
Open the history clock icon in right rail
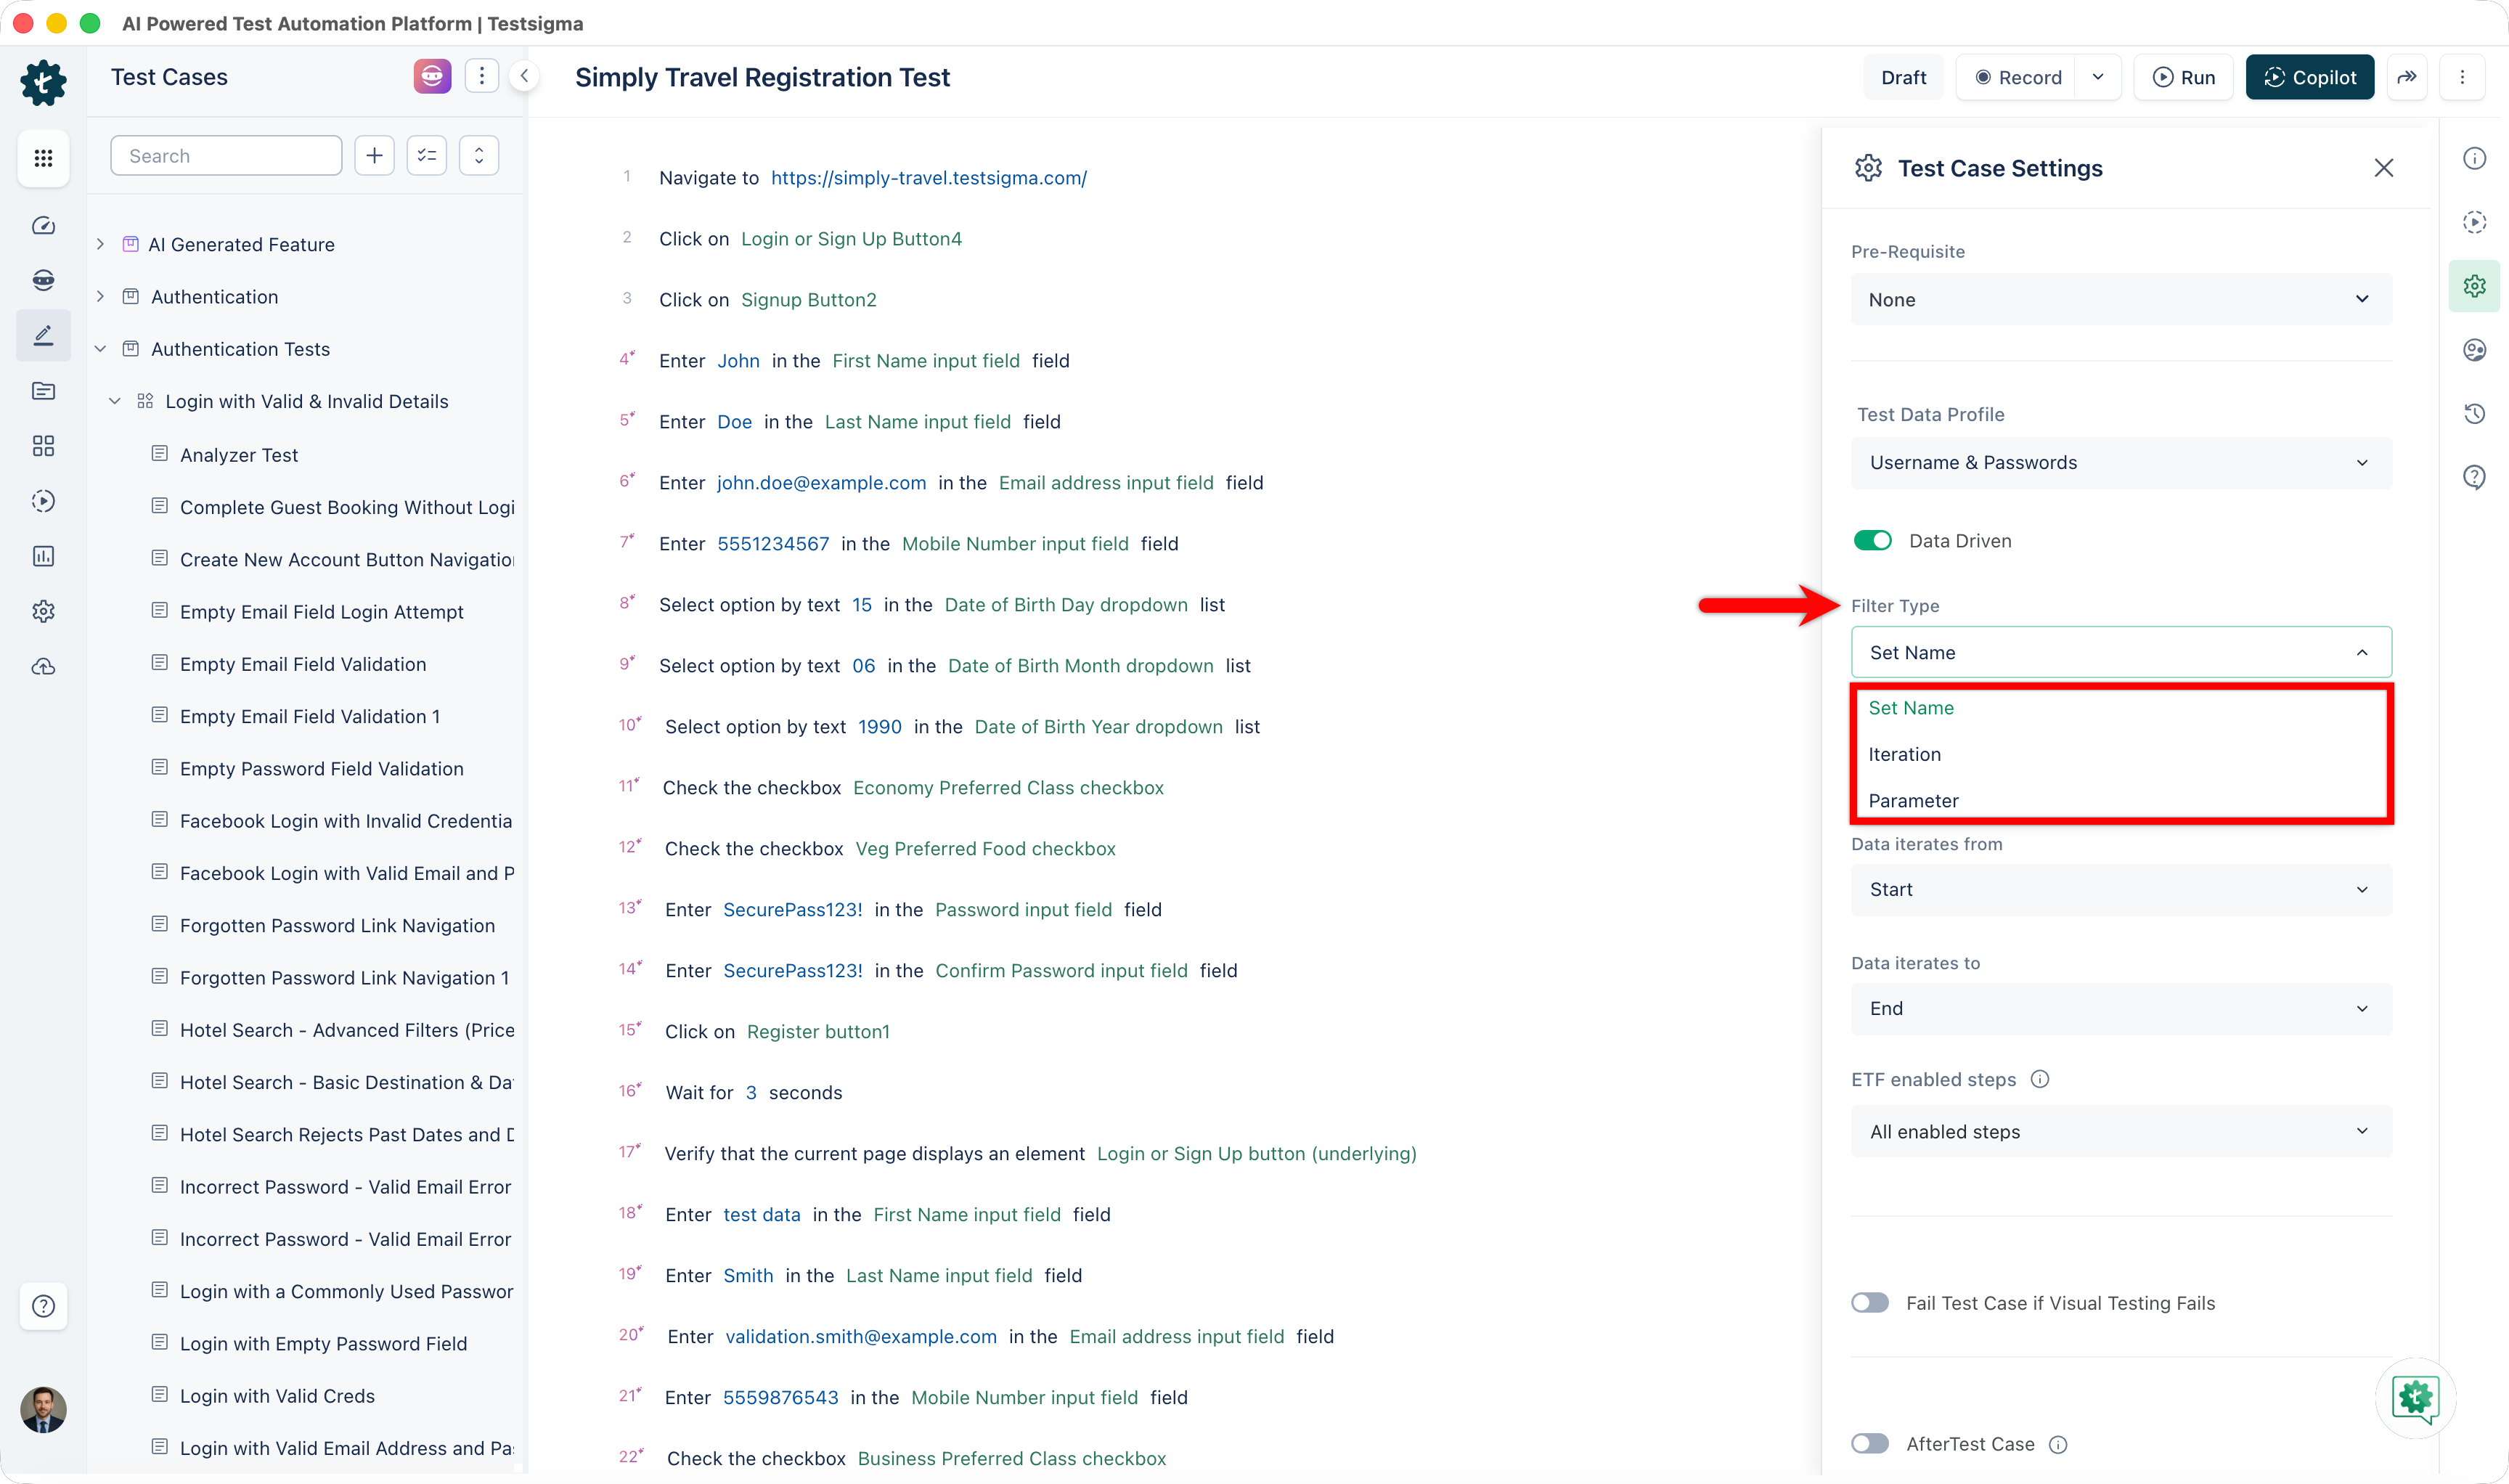pos(2474,414)
